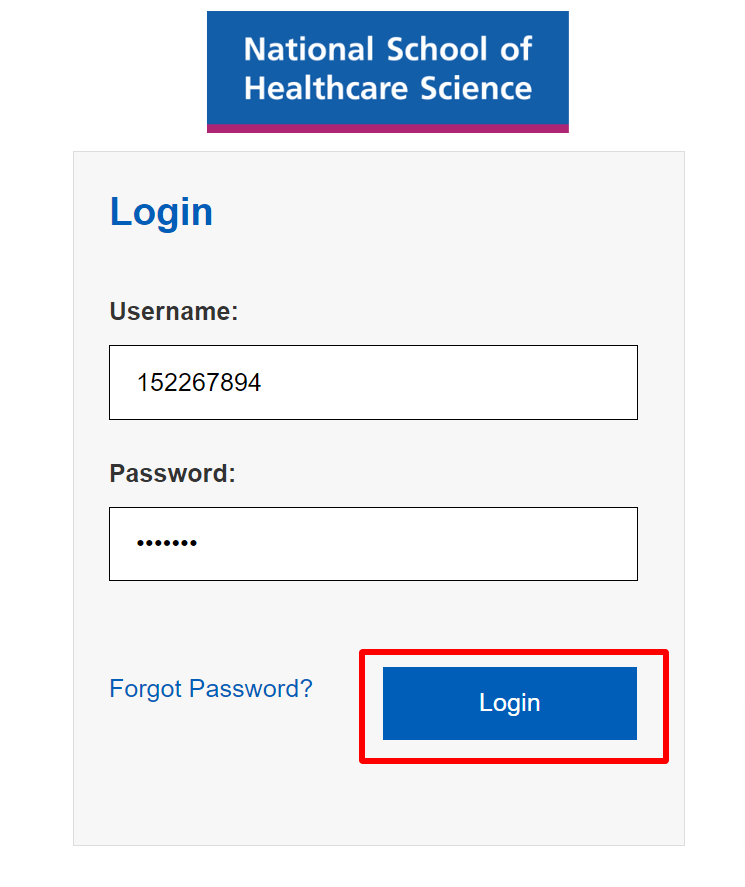Click the Password: label
The height and width of the screenshot is (887, 745).
pyautogui.click(x=173, y=473)
